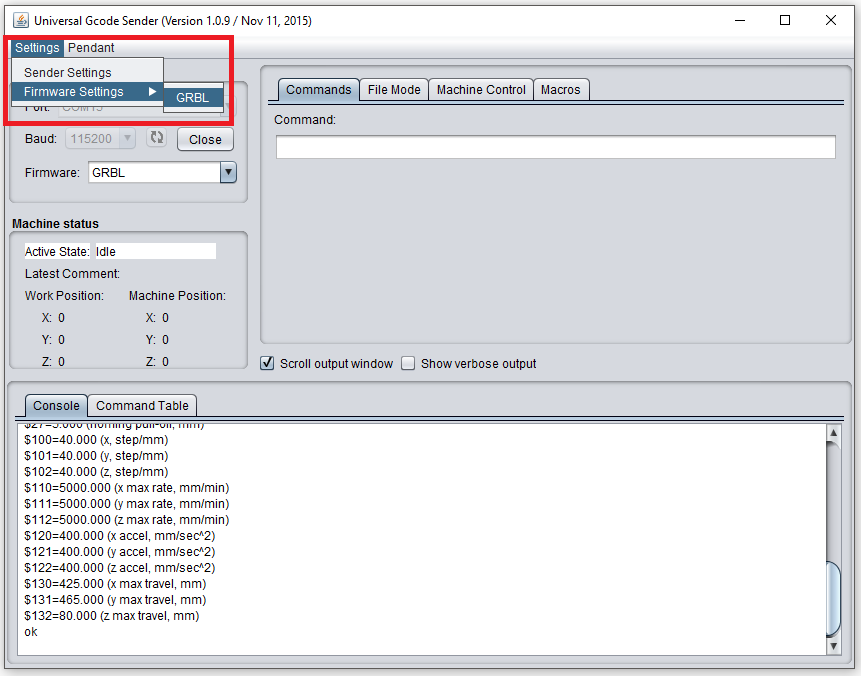
Task: Click the $132=80.000 z max travel line
Action: pos(111,616)
